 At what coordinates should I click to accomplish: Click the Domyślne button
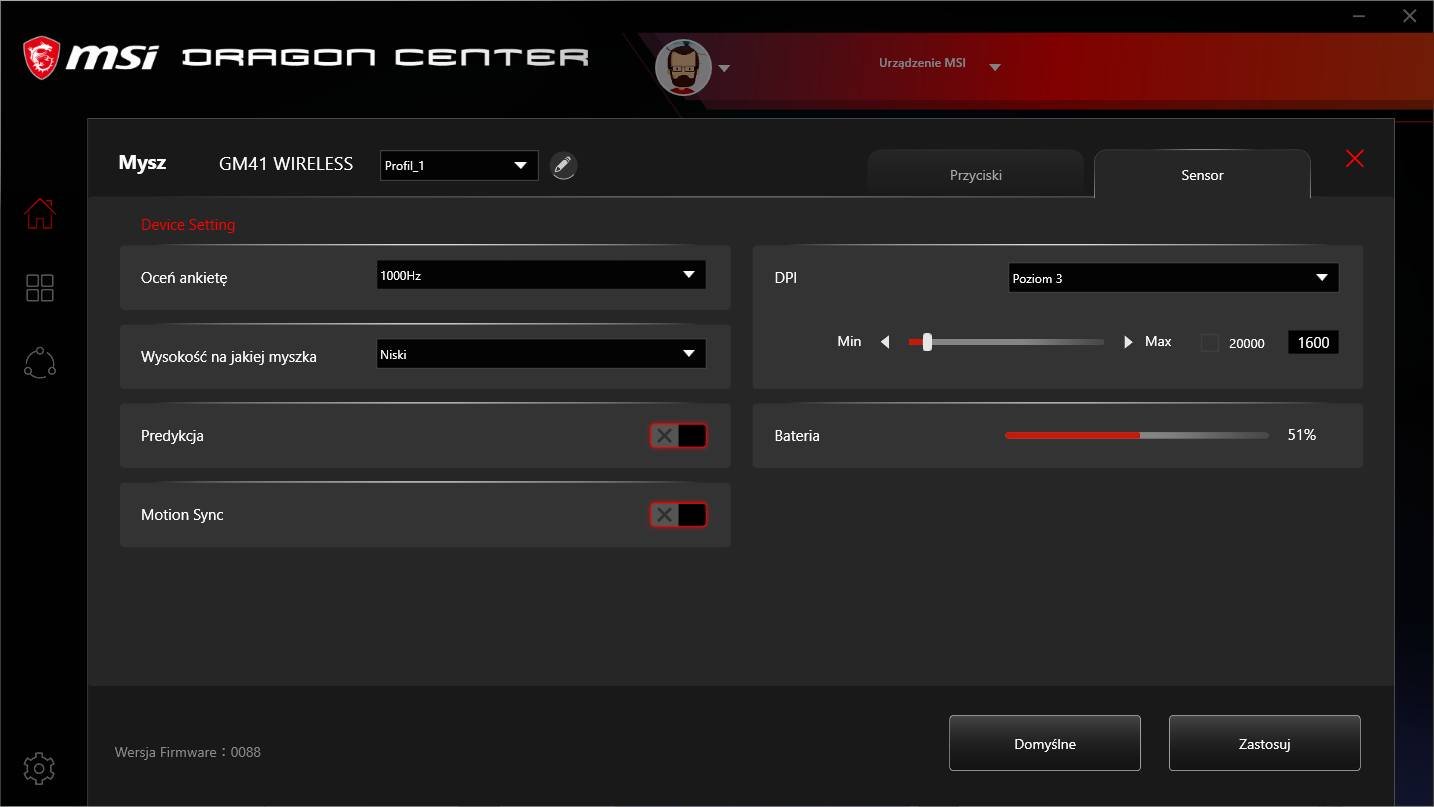pos(1045,743)
